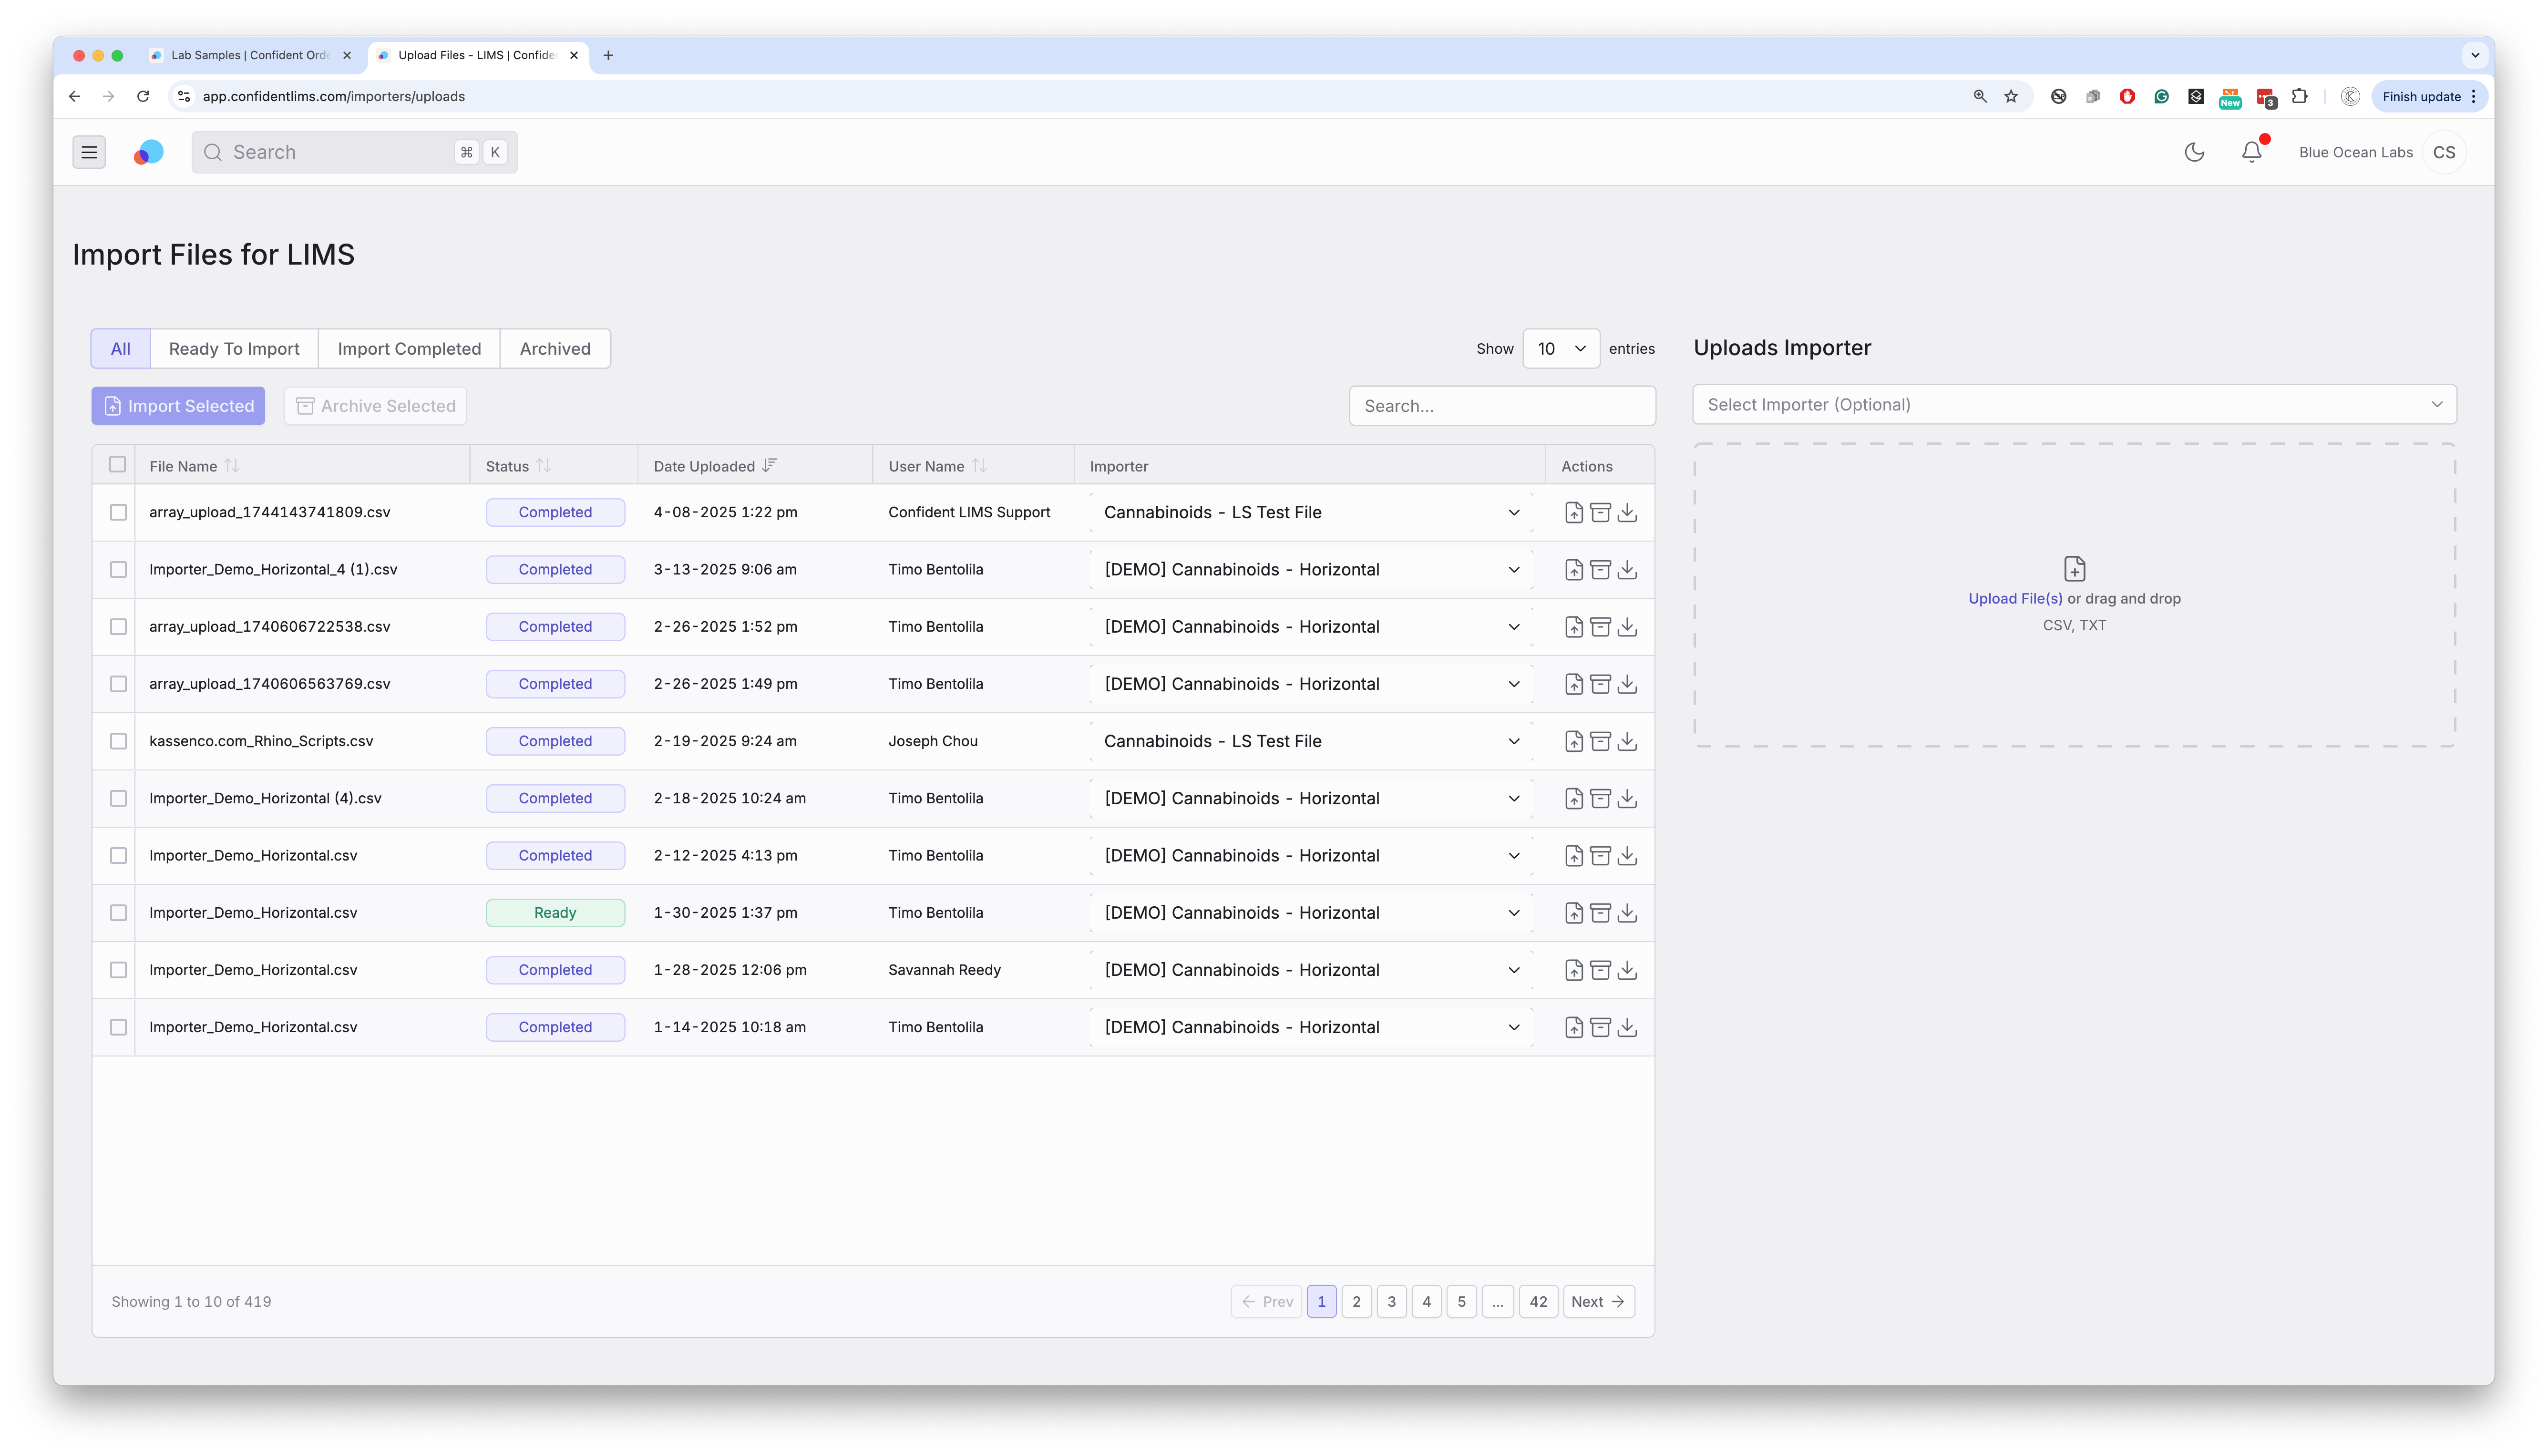Open notifications via the bell icon
2548x1456 pixels.
tap(2251, 152)
